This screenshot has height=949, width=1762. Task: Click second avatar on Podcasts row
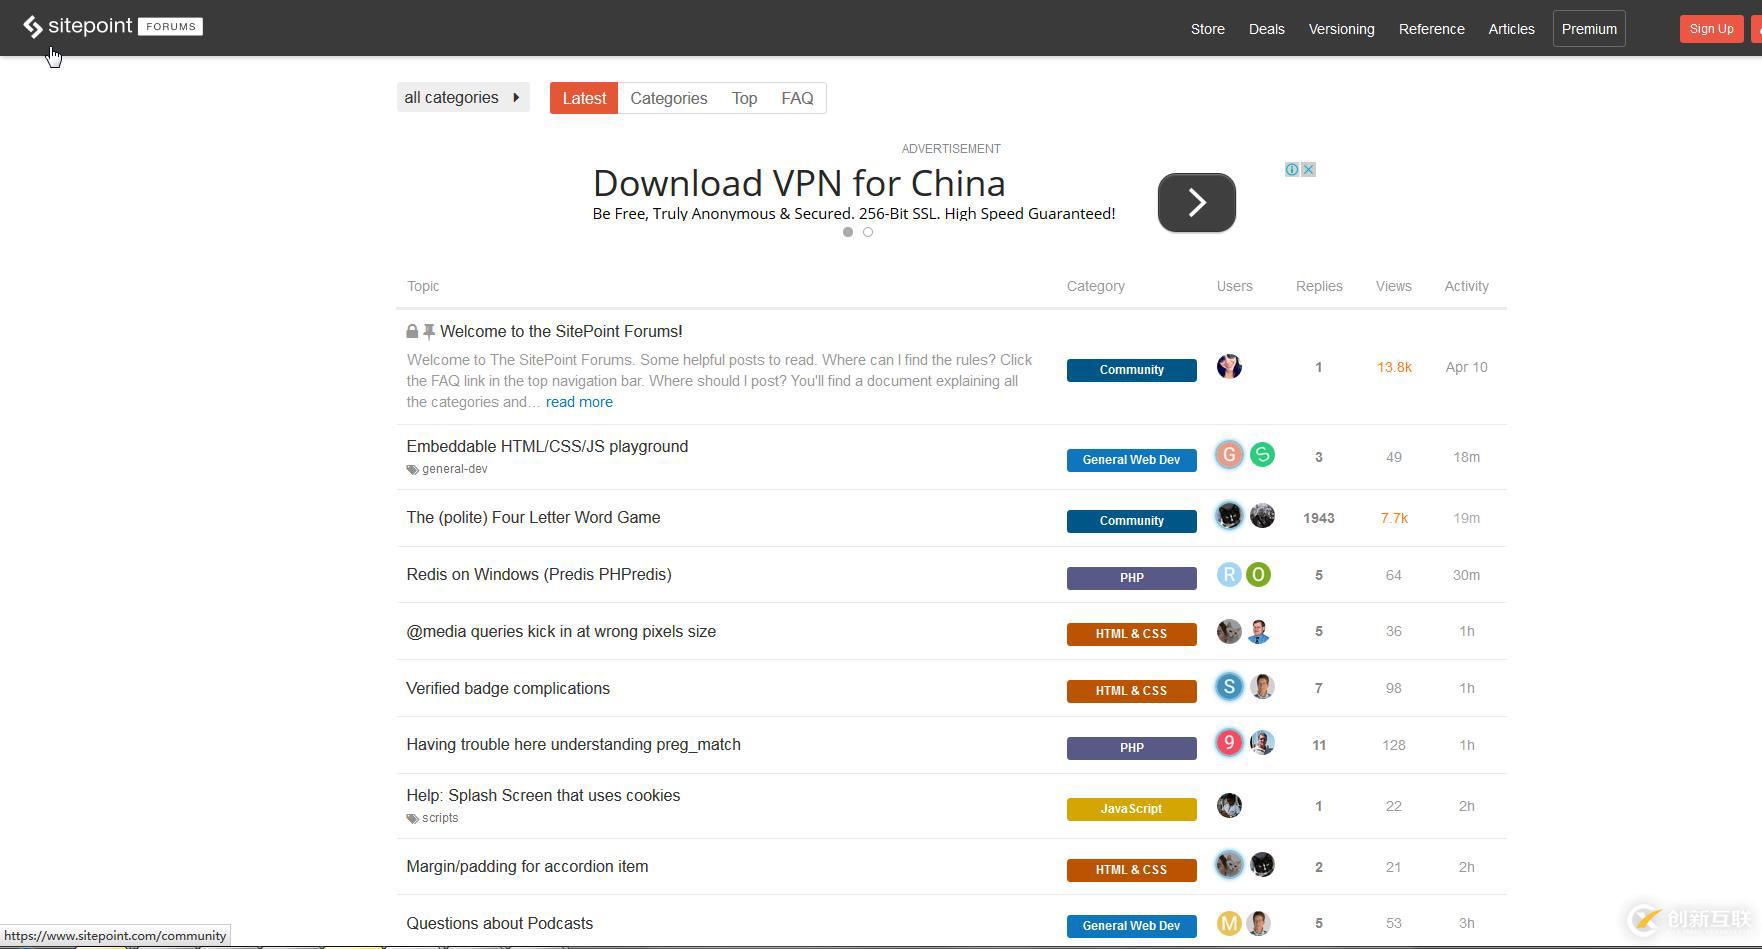coord(1258,923)
